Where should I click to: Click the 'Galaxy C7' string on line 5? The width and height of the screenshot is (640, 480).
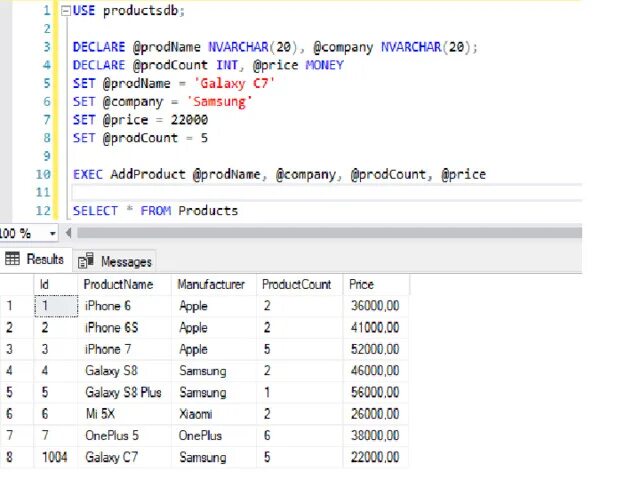[234, 84]
